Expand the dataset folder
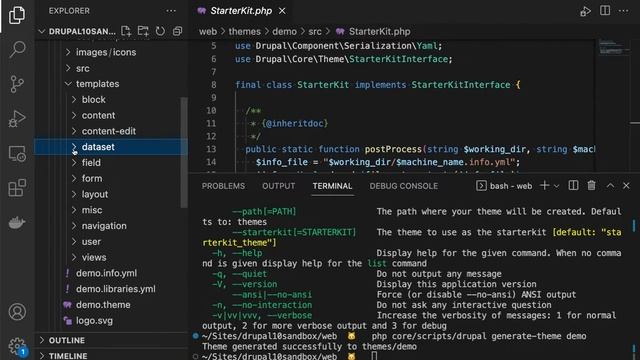This screenshot has width=640, height=360. (110, 147)
